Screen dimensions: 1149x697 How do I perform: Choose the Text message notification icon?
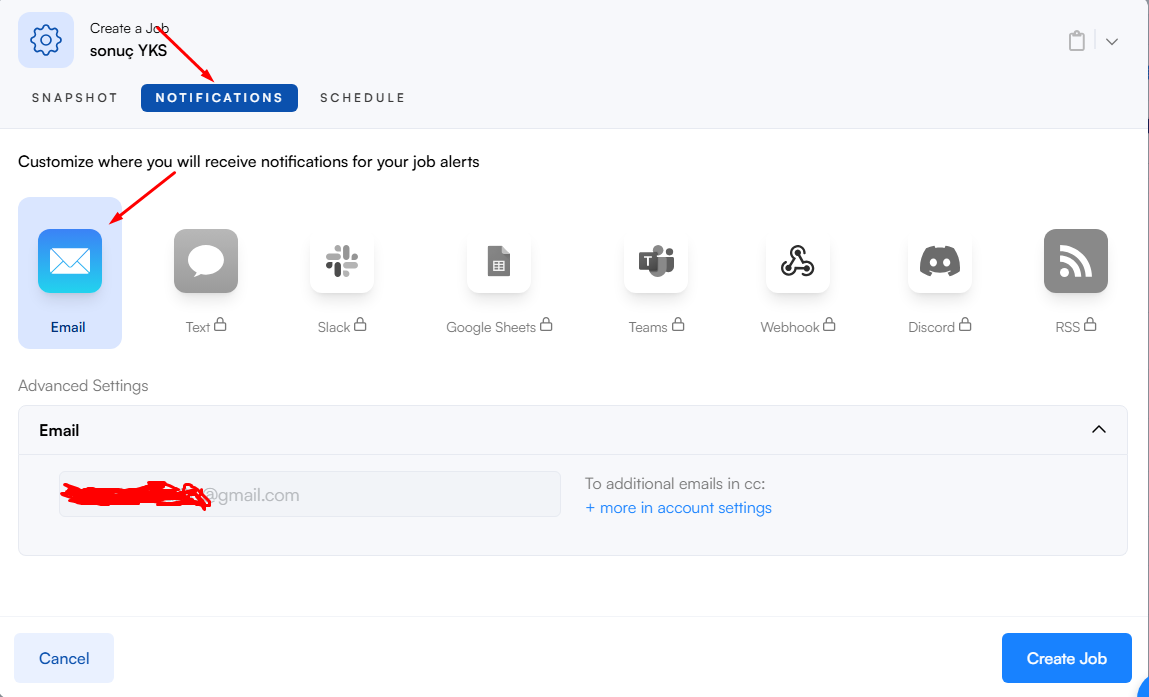click(x=206, y=262)
